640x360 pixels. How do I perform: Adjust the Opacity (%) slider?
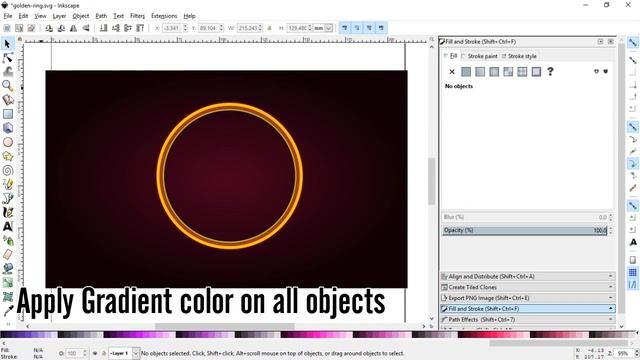click(525, 230)
